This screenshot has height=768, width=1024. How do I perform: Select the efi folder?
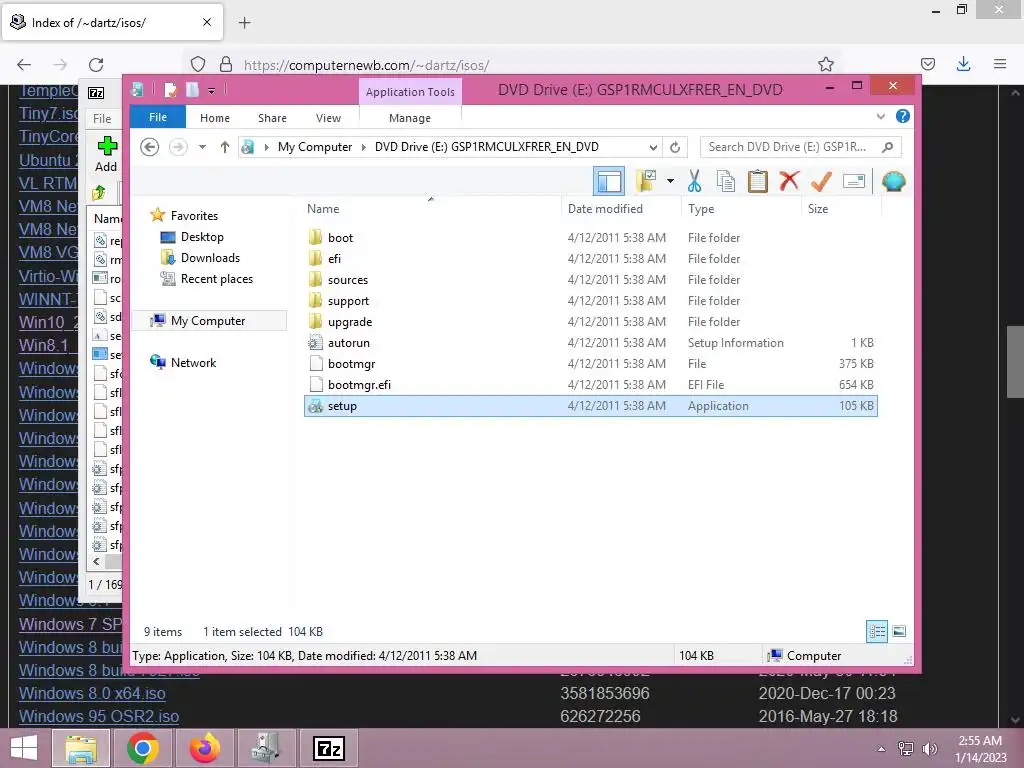[x=590, y=259]
